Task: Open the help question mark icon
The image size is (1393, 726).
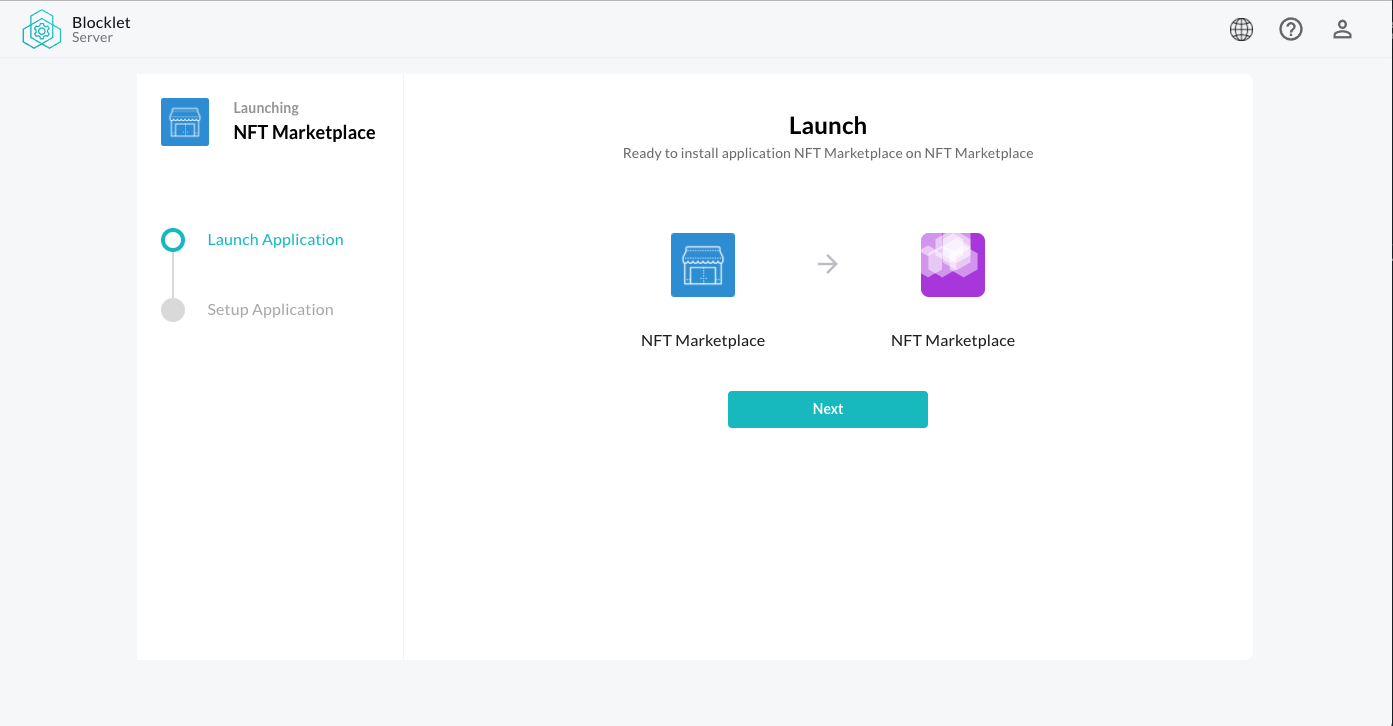Action: 1291,29
